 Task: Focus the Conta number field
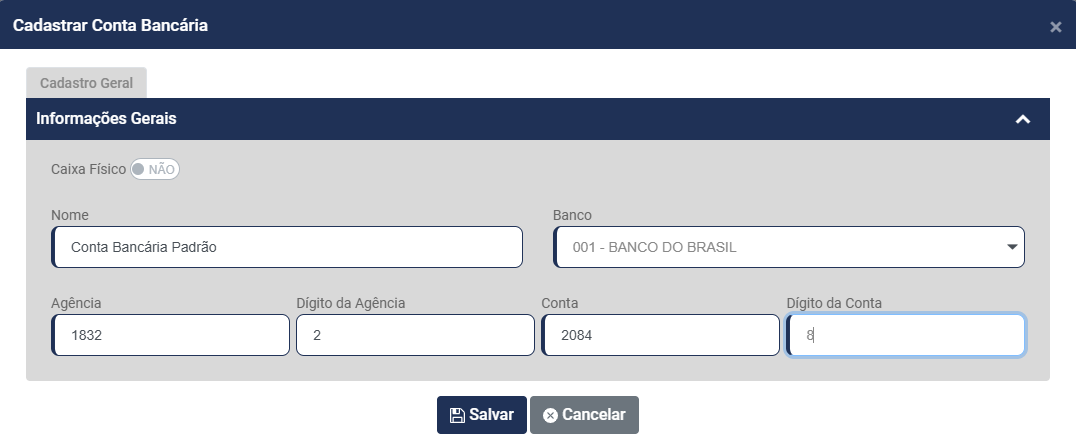pyautogui.click(x=660, y=336)
